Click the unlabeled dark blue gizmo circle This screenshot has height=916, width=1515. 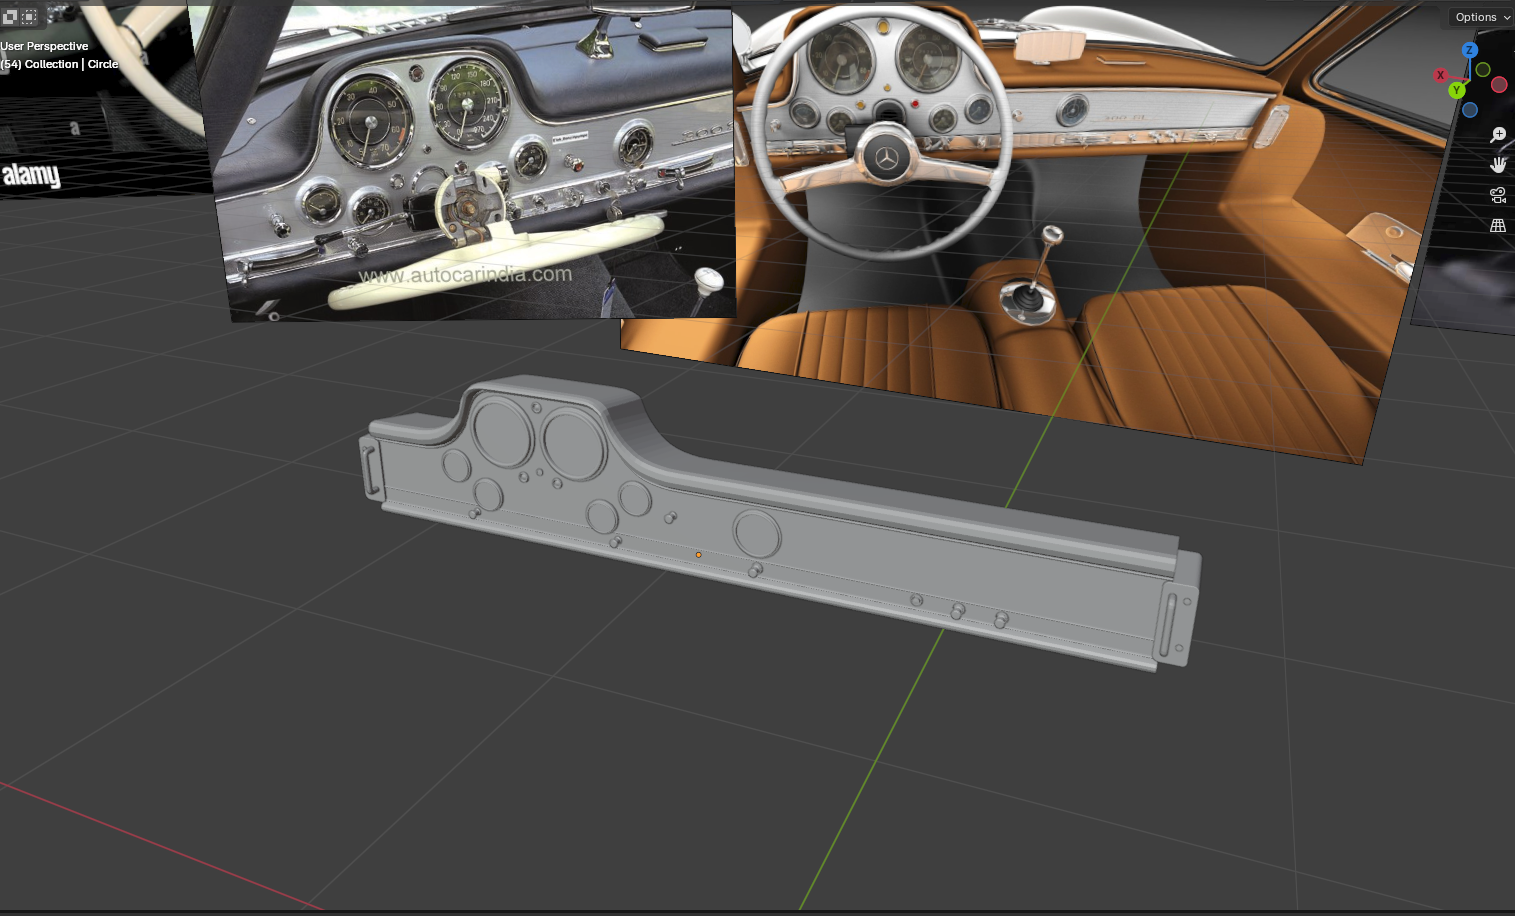click(1470, 110)
